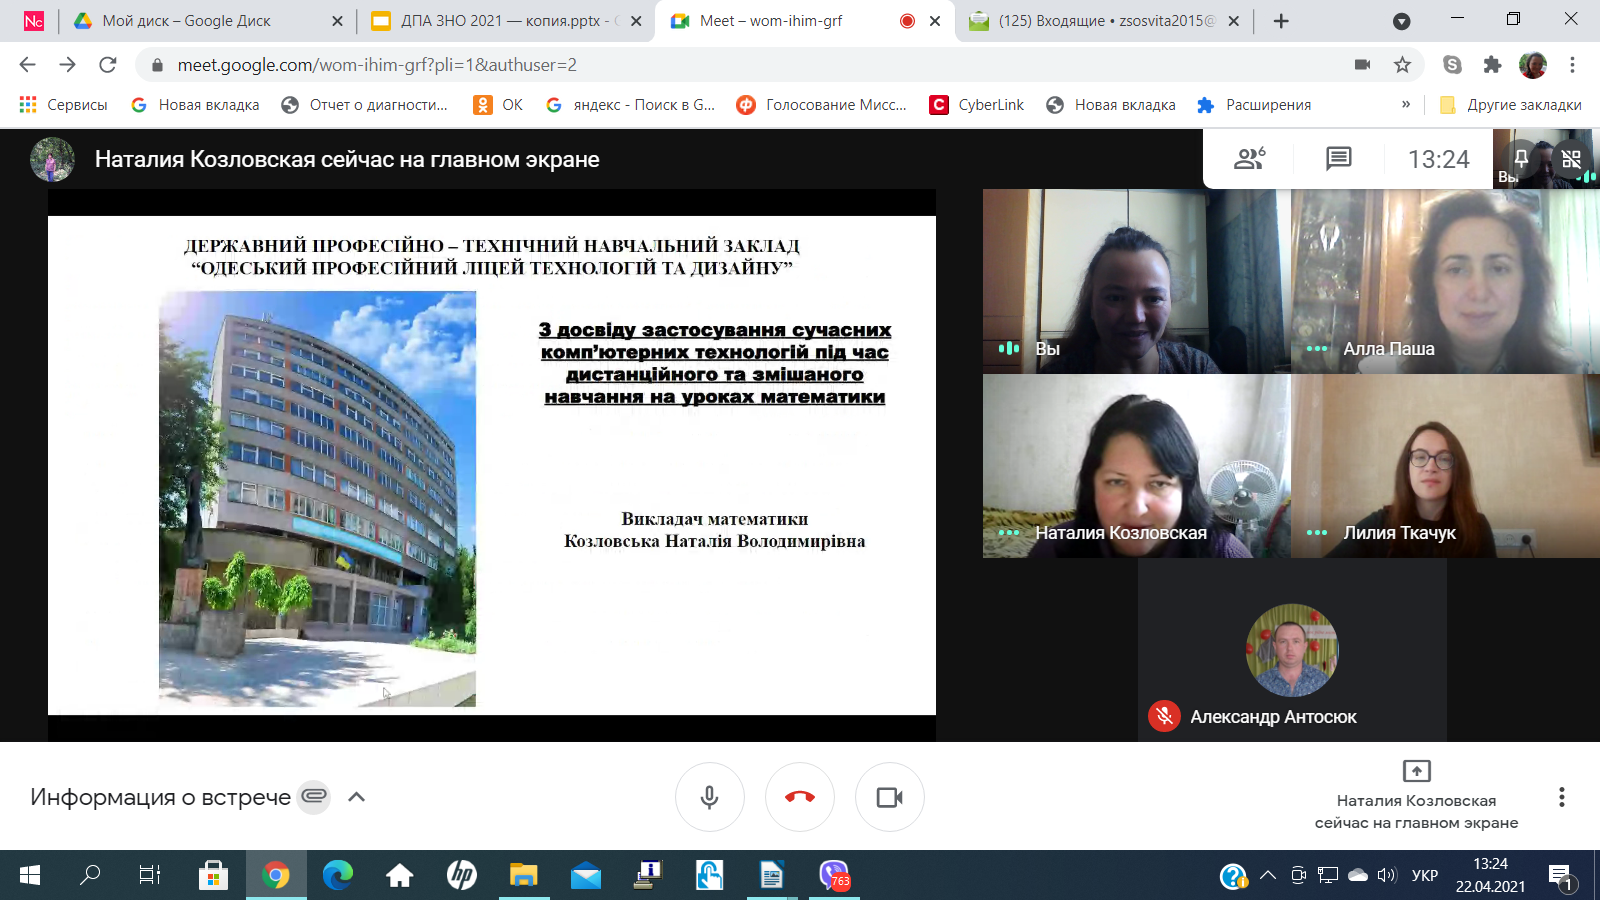Toggle the camera on or off
The height and width of the screenshot is (900, 1600).
[x=889, y=797]
